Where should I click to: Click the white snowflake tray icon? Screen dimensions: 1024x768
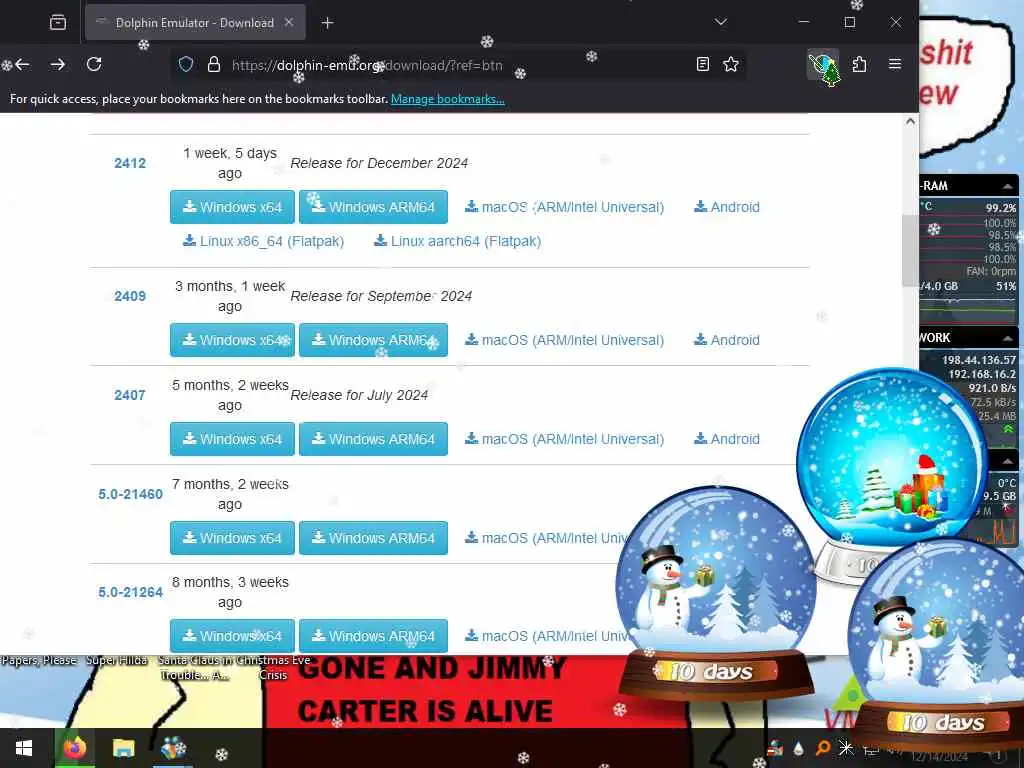tap(846, 748)
